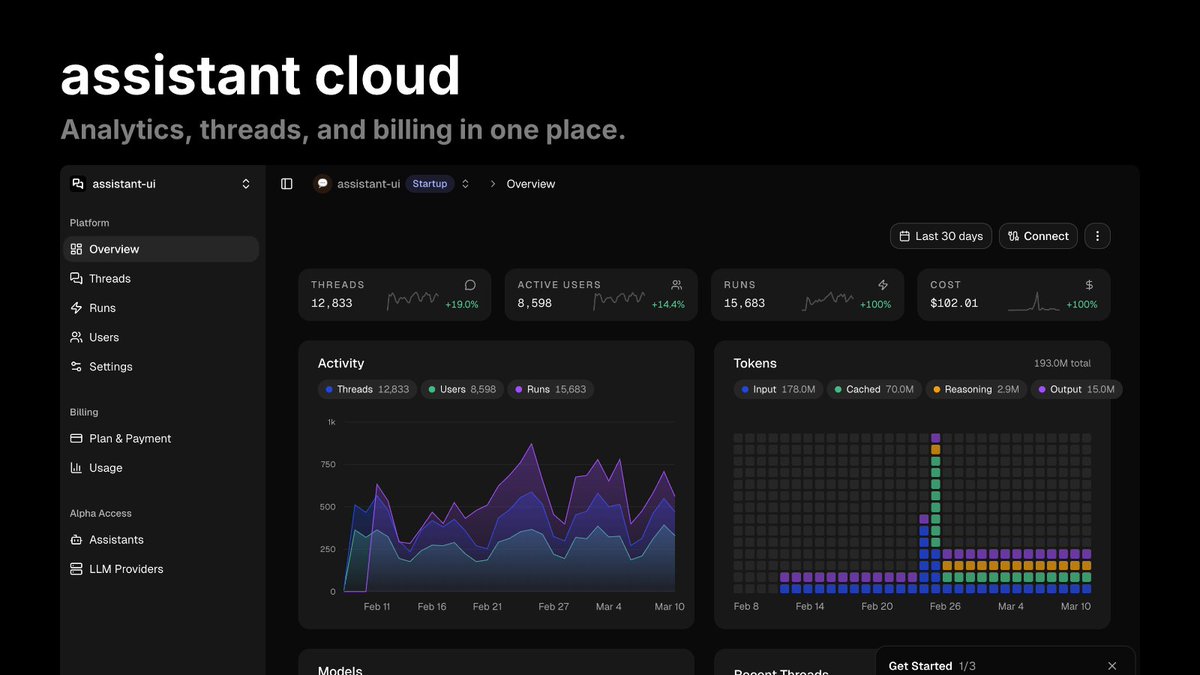
Task: Open the three-dot more options menu
Action: (x=1097, y=236)
